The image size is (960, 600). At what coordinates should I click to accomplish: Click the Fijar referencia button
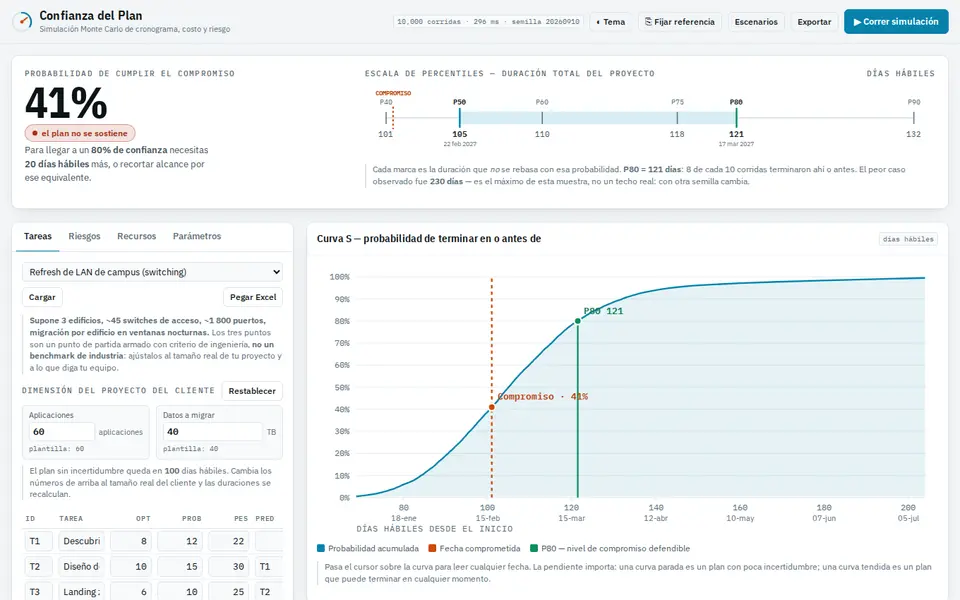click(x=680, y=22)
